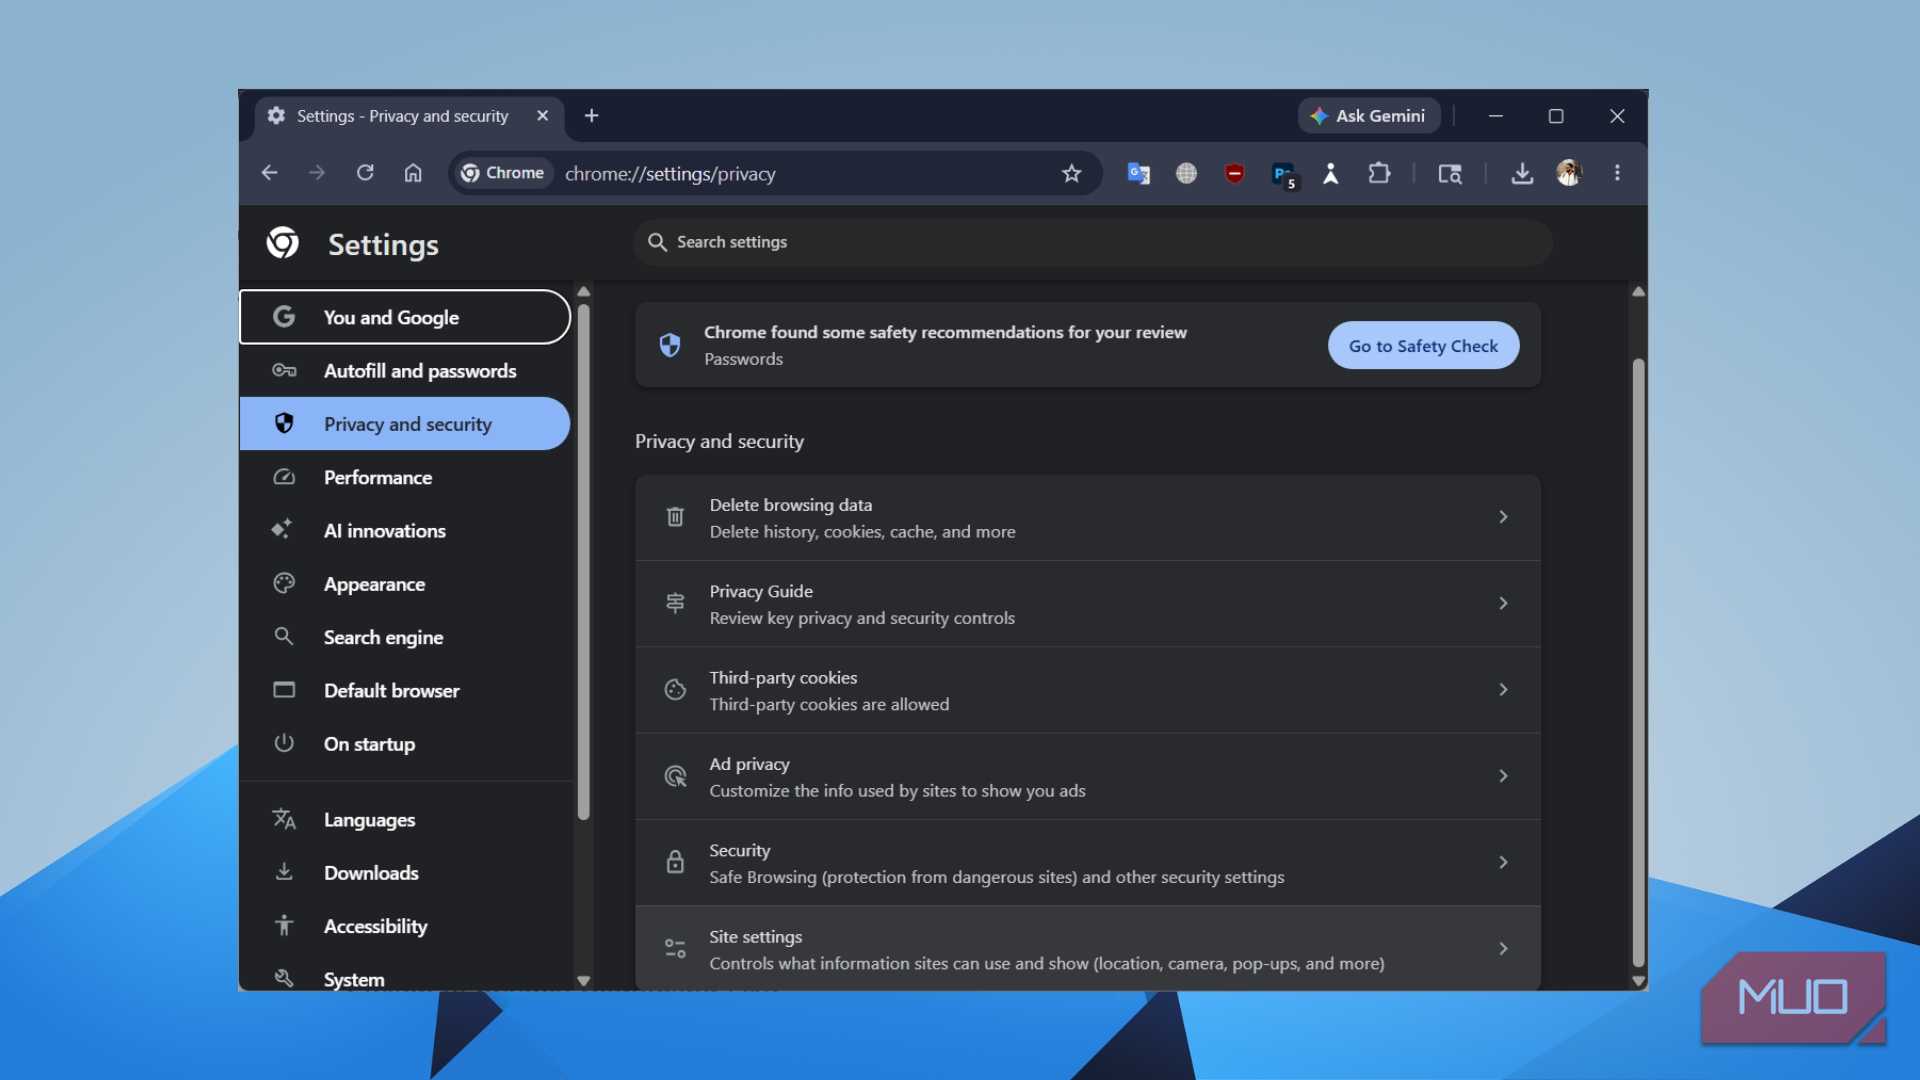The width and height of the screenshot is (1920, 1080).
Task: Open Autofill and passwords section
Action: (404, 371)
